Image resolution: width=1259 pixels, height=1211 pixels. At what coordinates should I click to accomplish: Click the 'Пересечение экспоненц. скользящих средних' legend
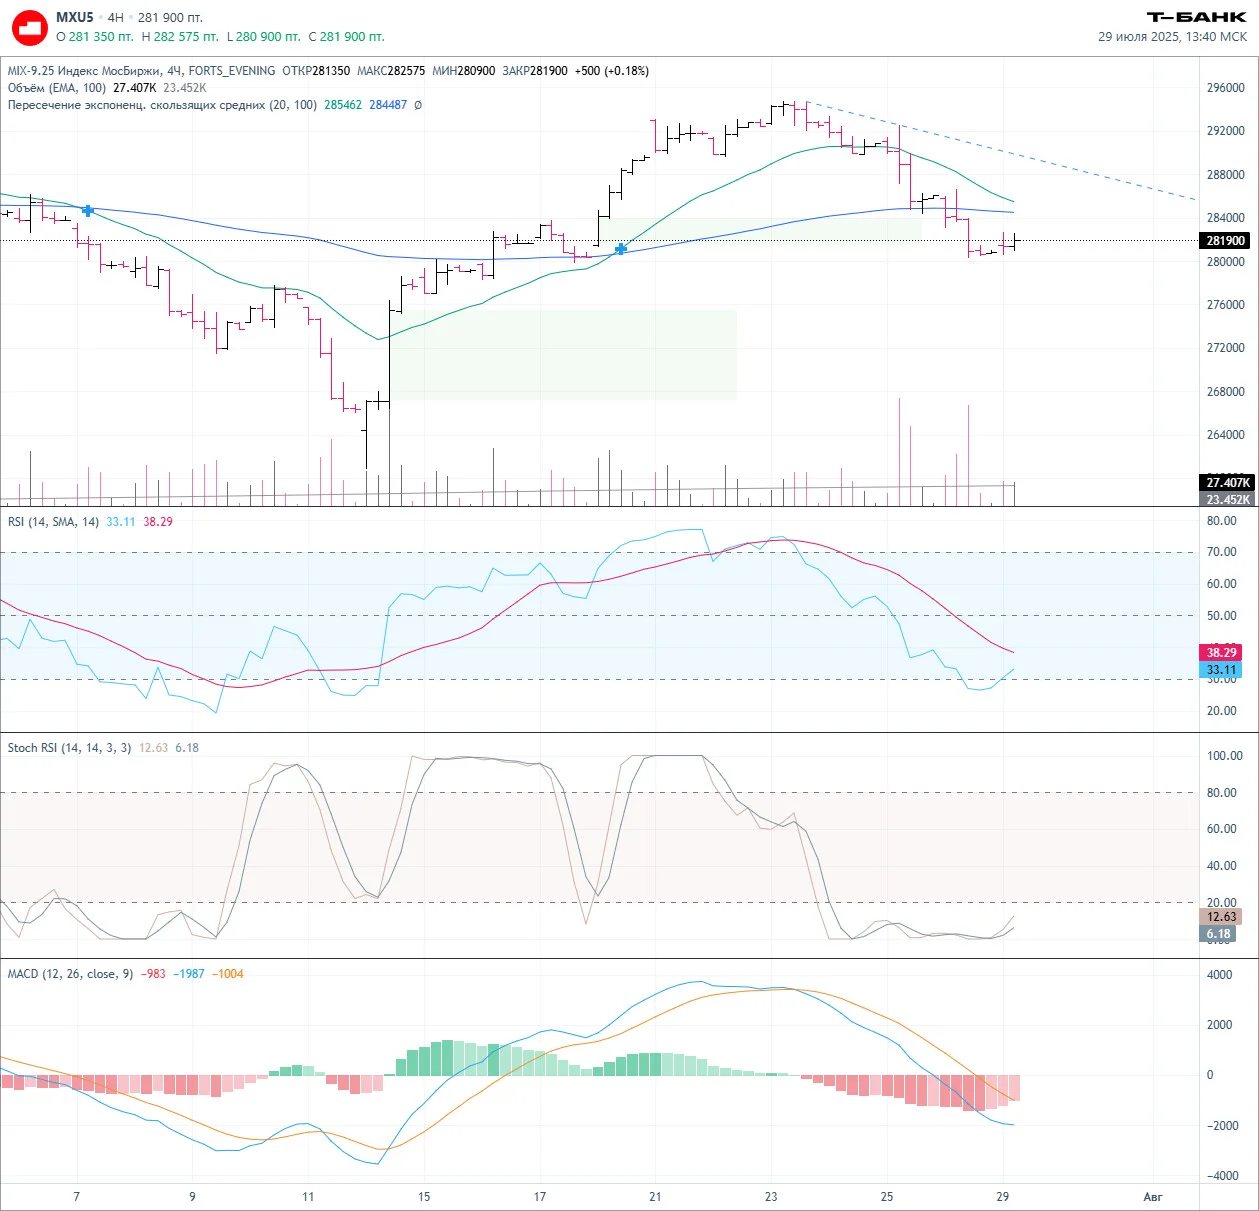pos(162,105)
